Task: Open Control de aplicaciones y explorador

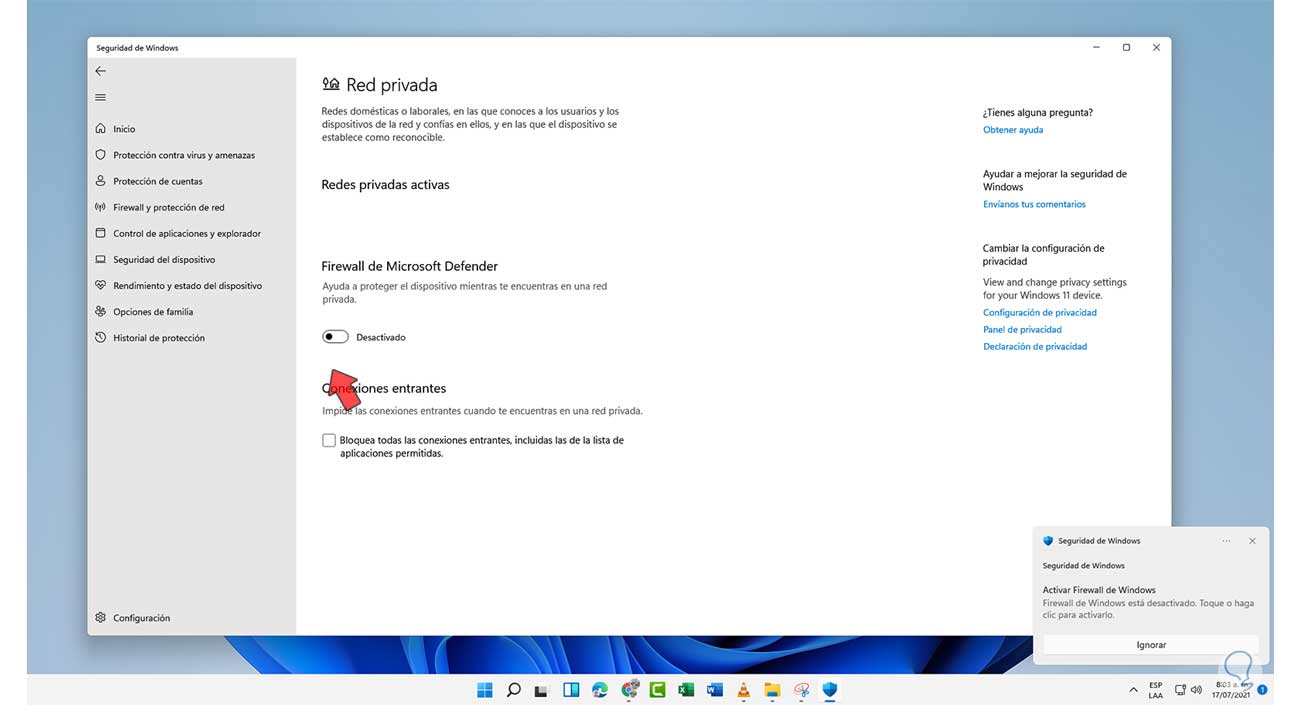Action: pyautogui.click(x=187, y=233)
